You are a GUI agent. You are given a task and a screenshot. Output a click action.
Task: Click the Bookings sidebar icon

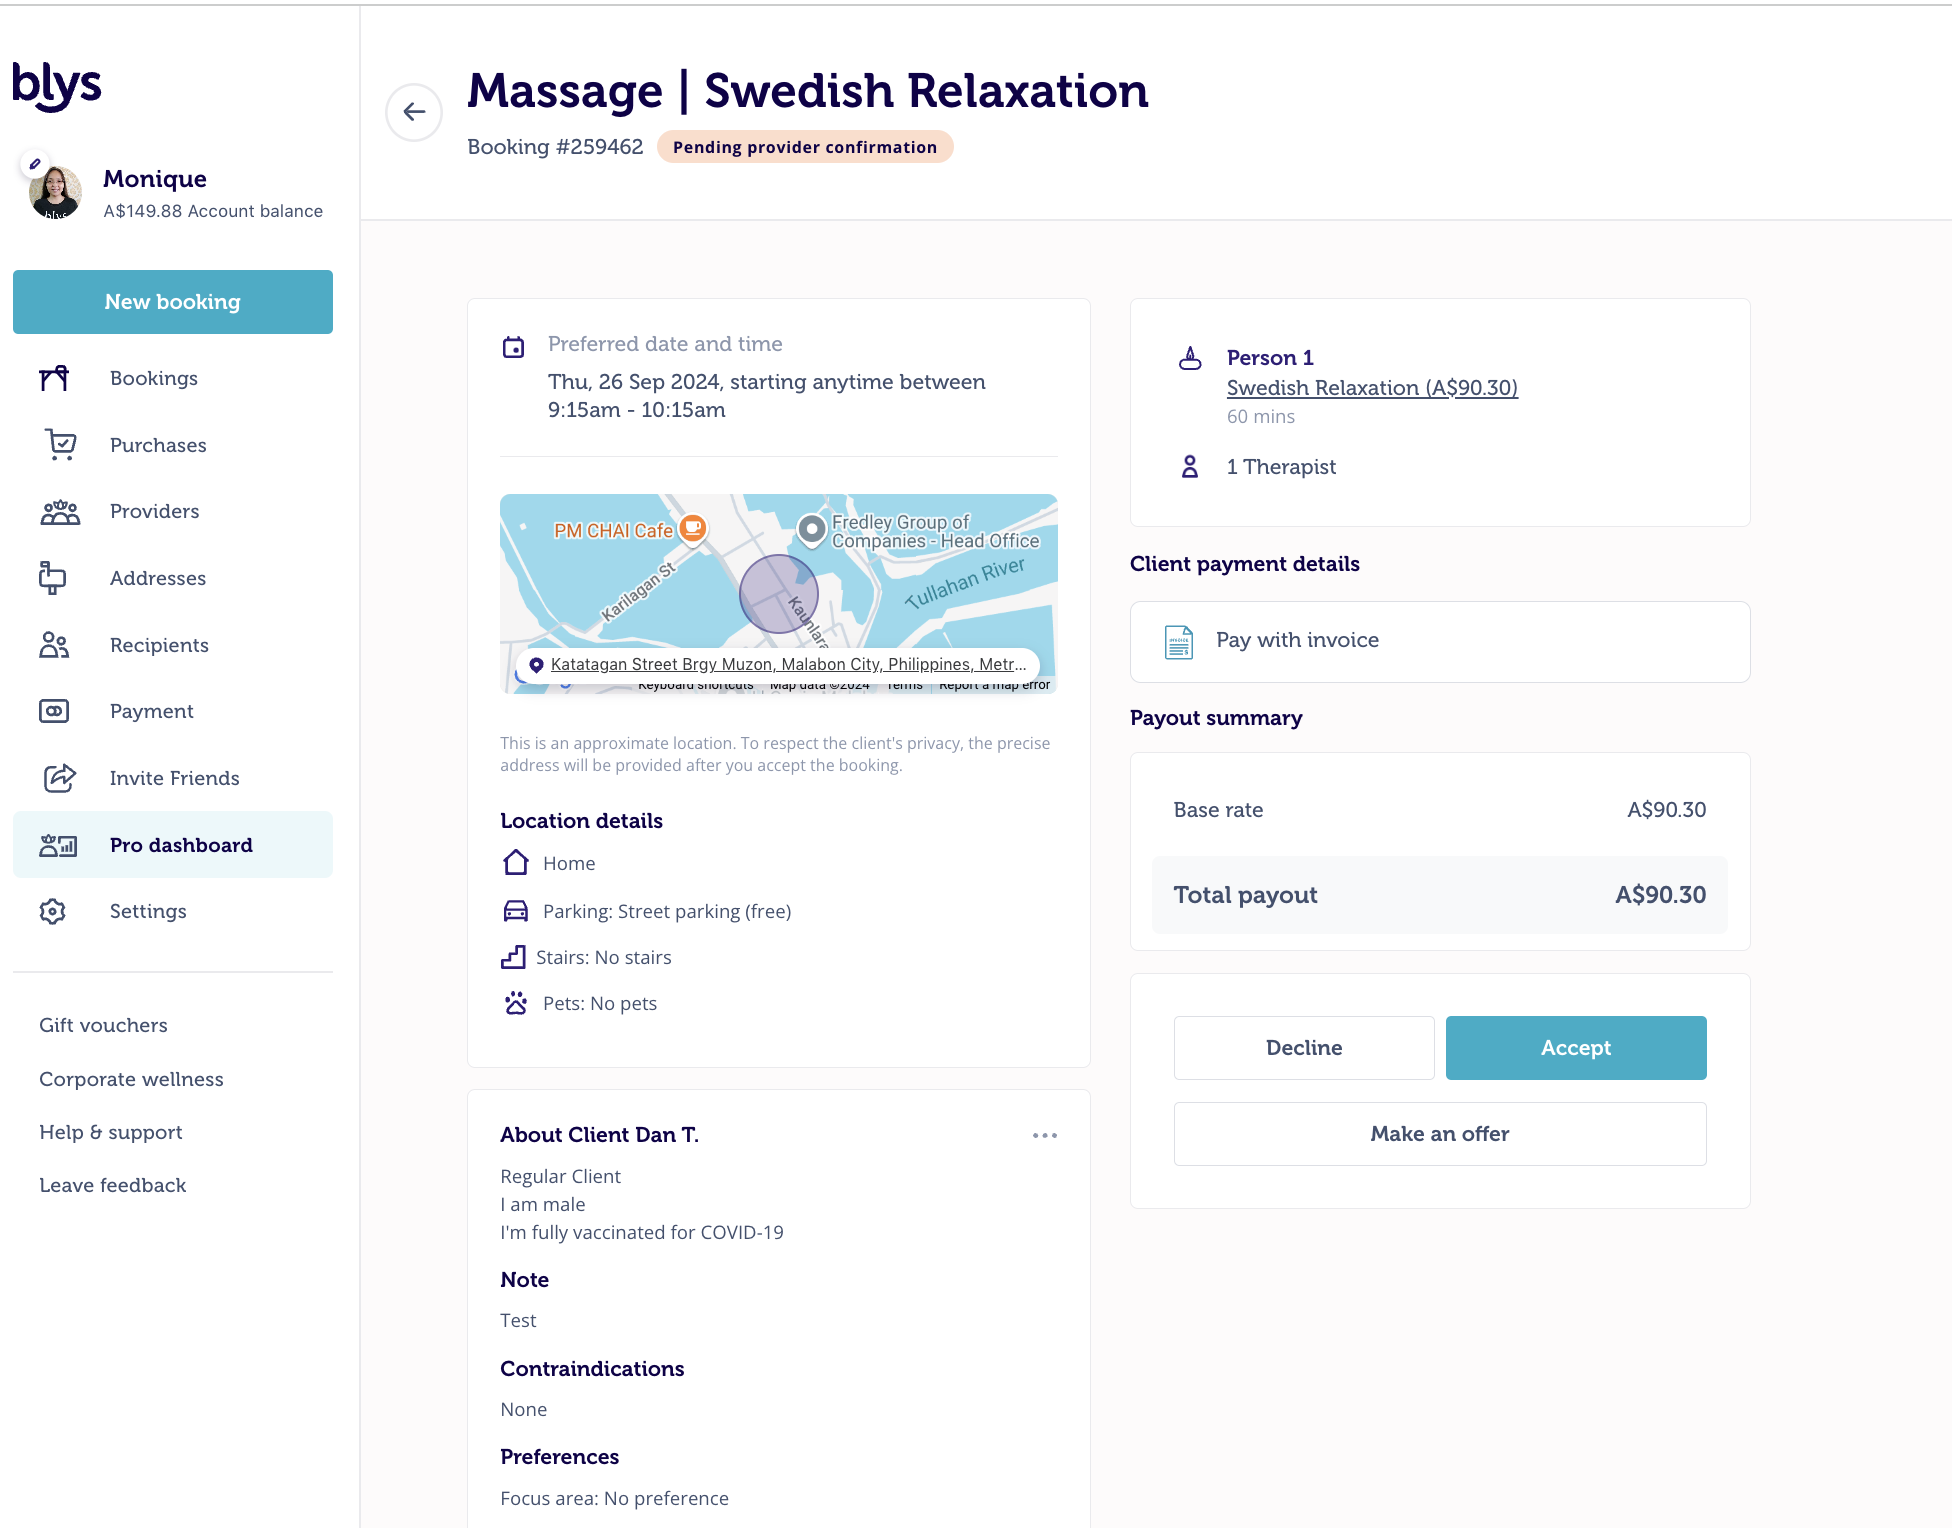pos(54,378)
